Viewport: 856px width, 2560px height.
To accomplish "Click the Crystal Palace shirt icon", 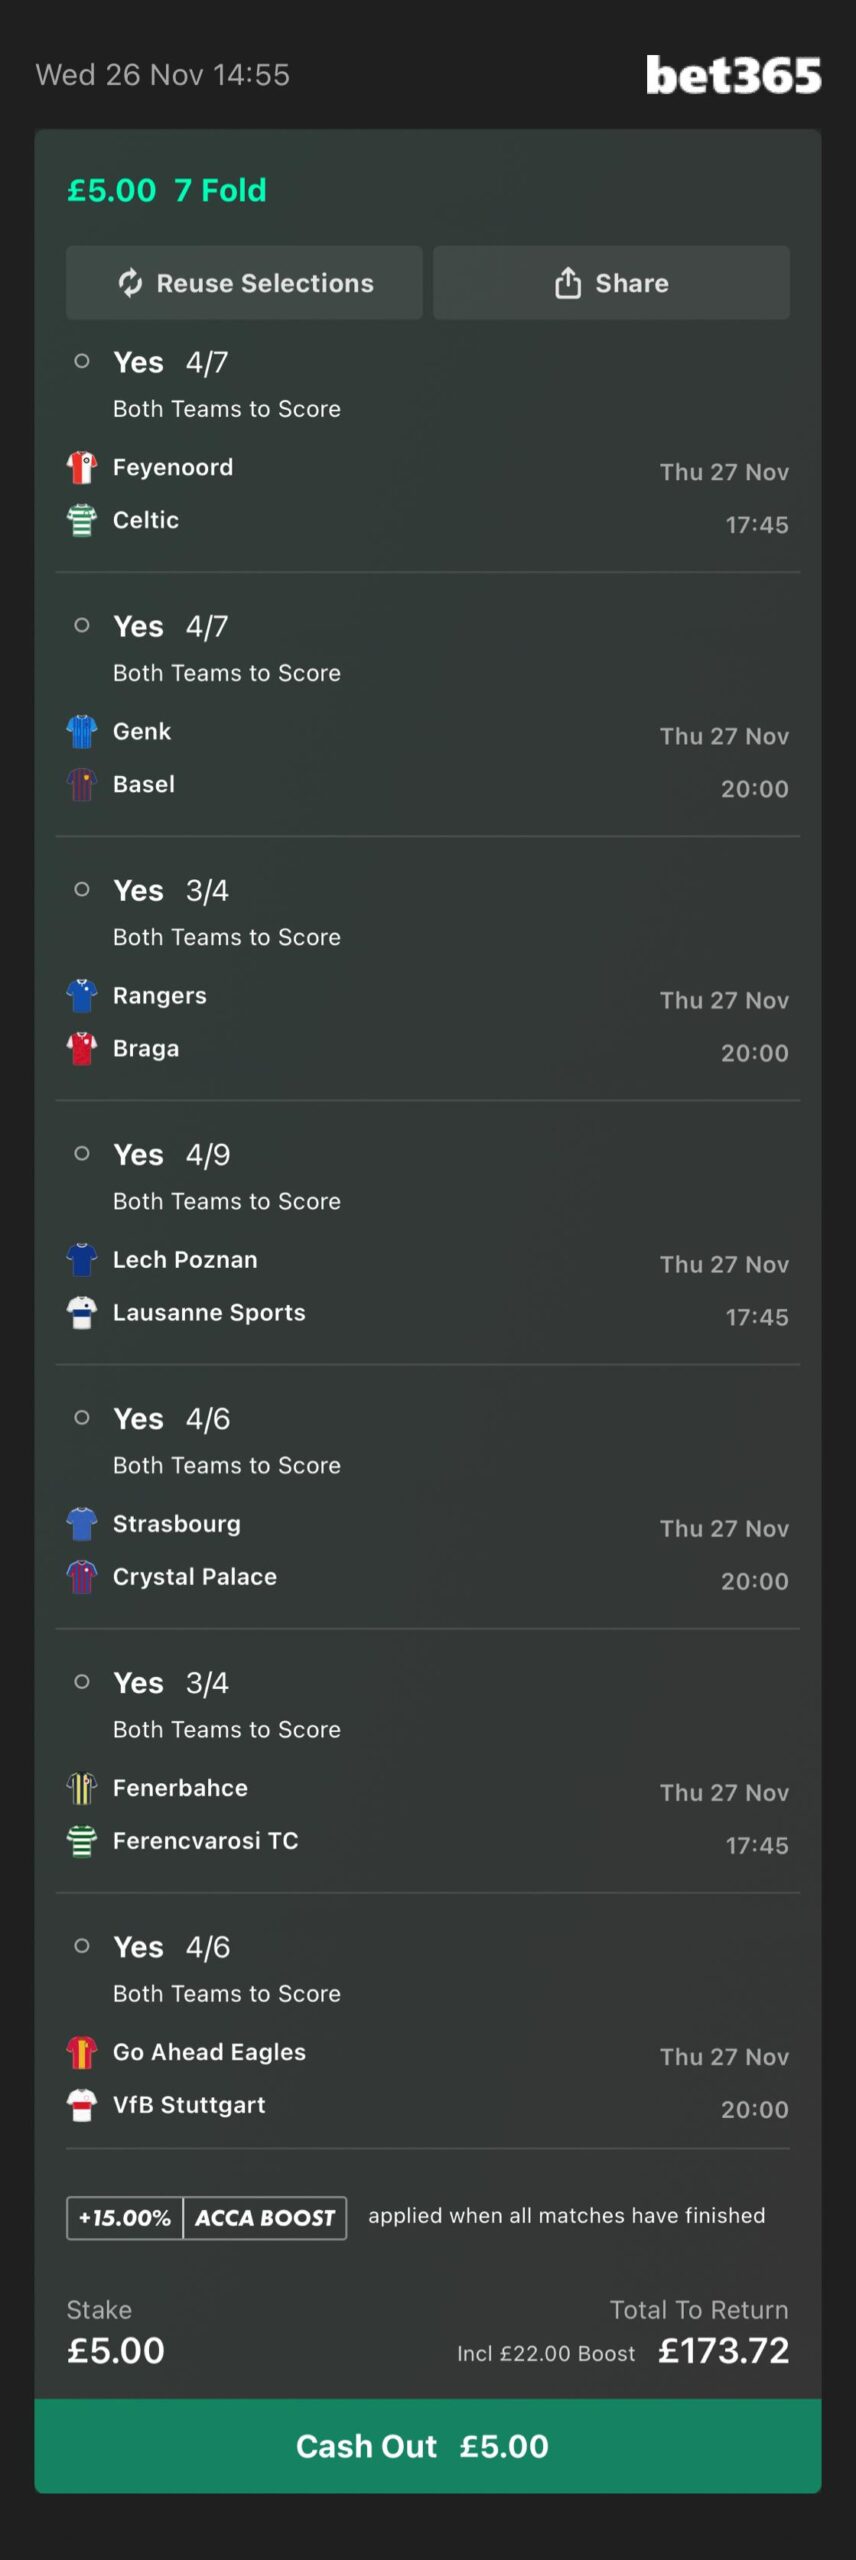I will click(x=82, y=1576).
